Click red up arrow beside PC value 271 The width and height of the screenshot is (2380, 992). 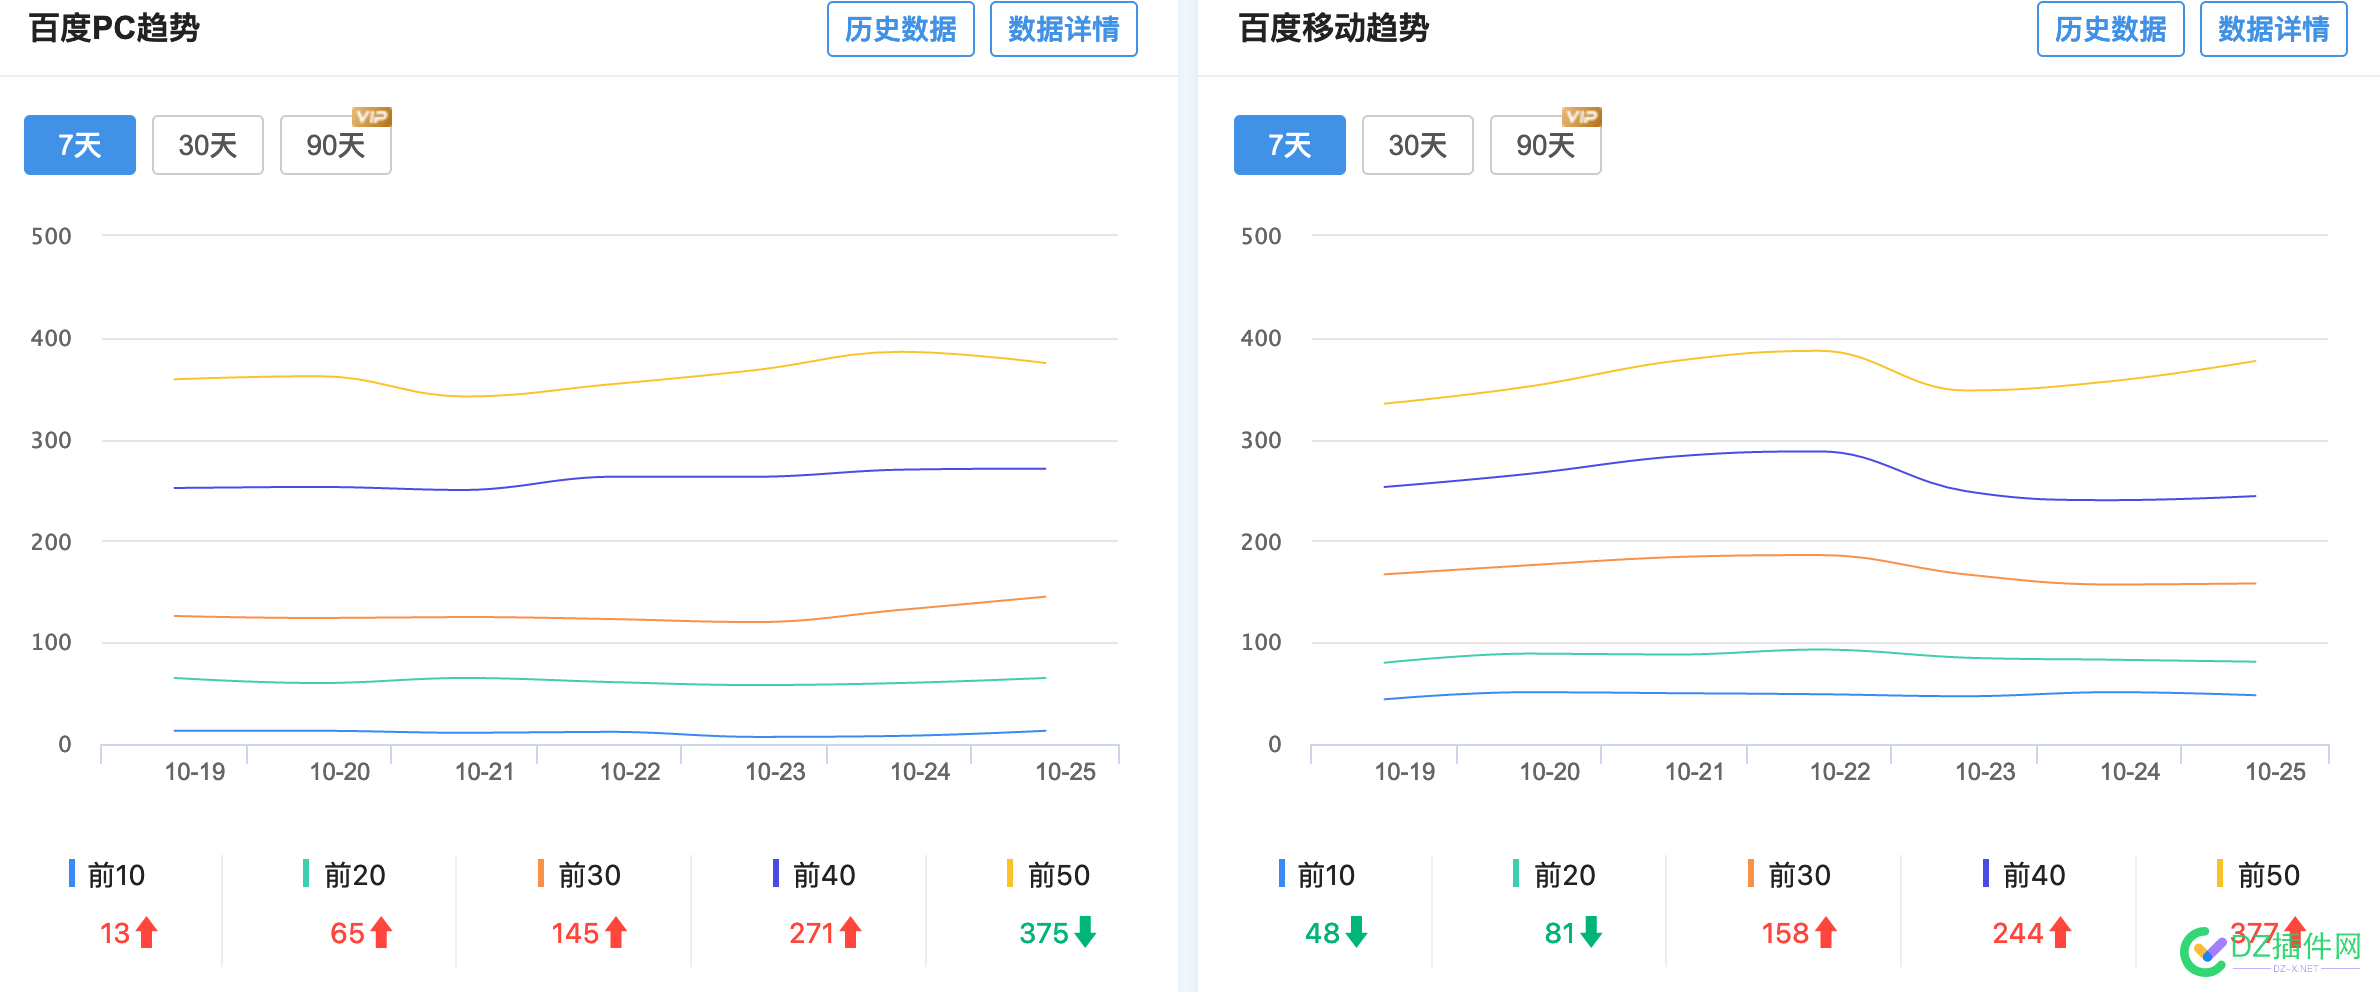point(851,933)
